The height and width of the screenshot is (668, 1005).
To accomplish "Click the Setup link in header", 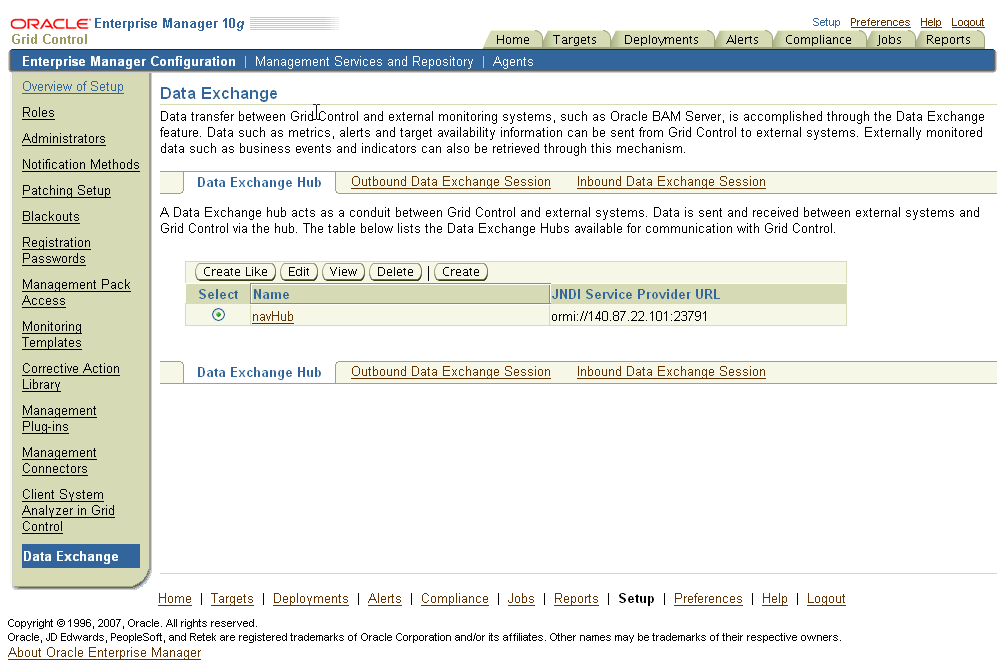I will coord(826,22).
